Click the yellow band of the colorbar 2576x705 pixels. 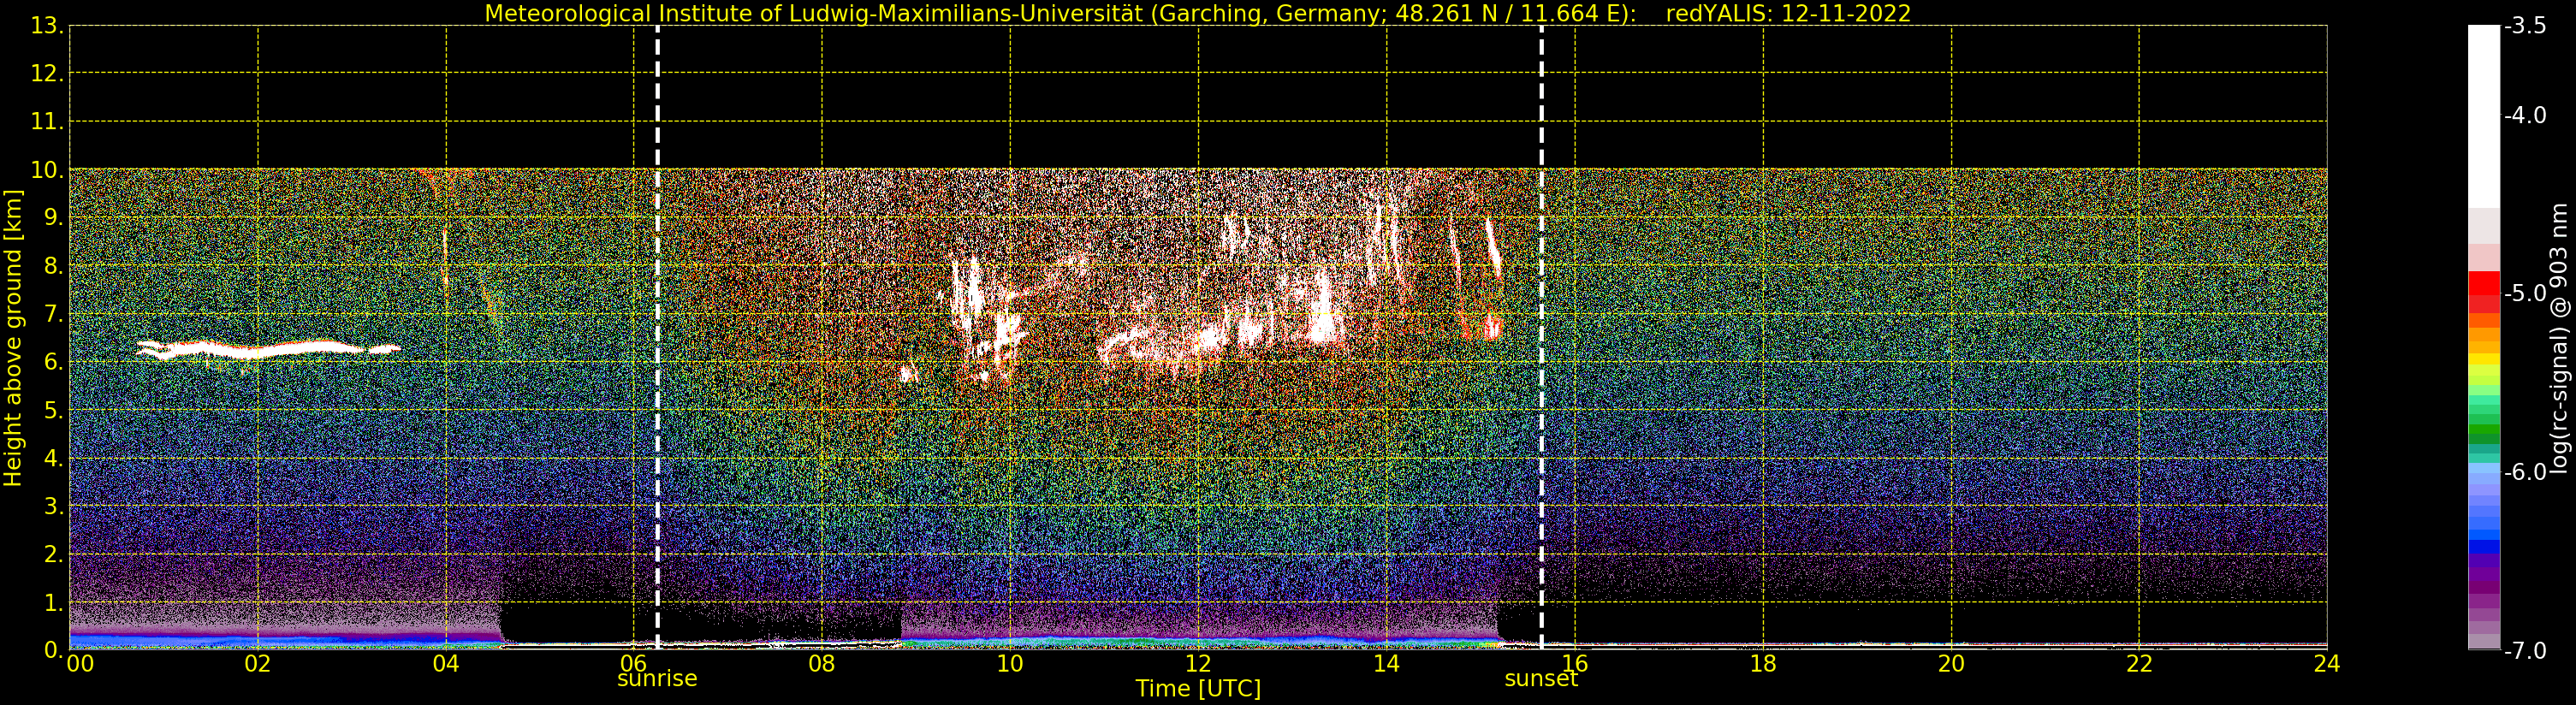[x=2484, y=360]
